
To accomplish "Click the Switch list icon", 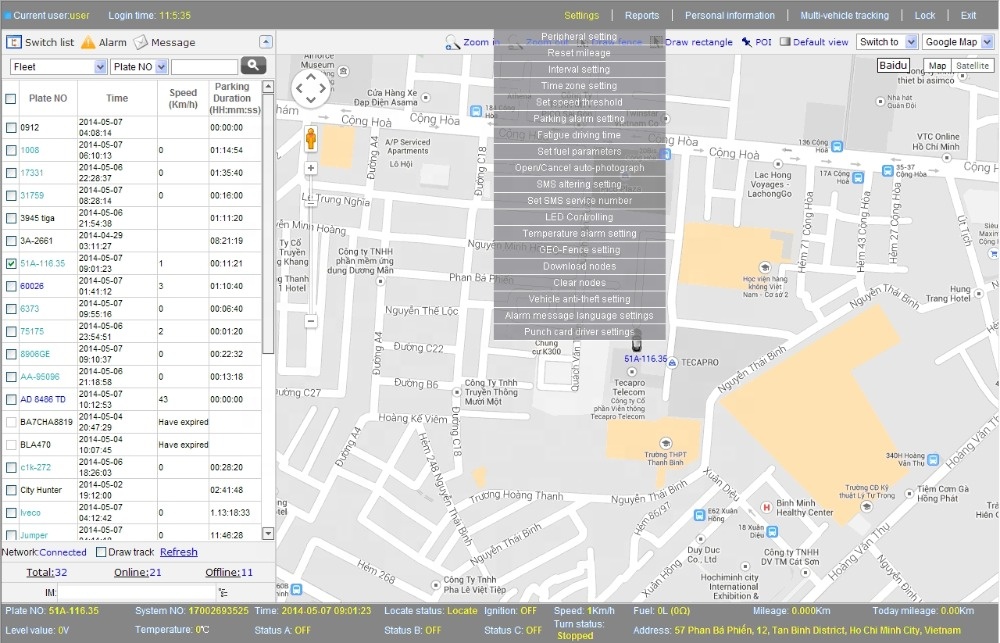I will pyautogui.click(x=14, y=42).
